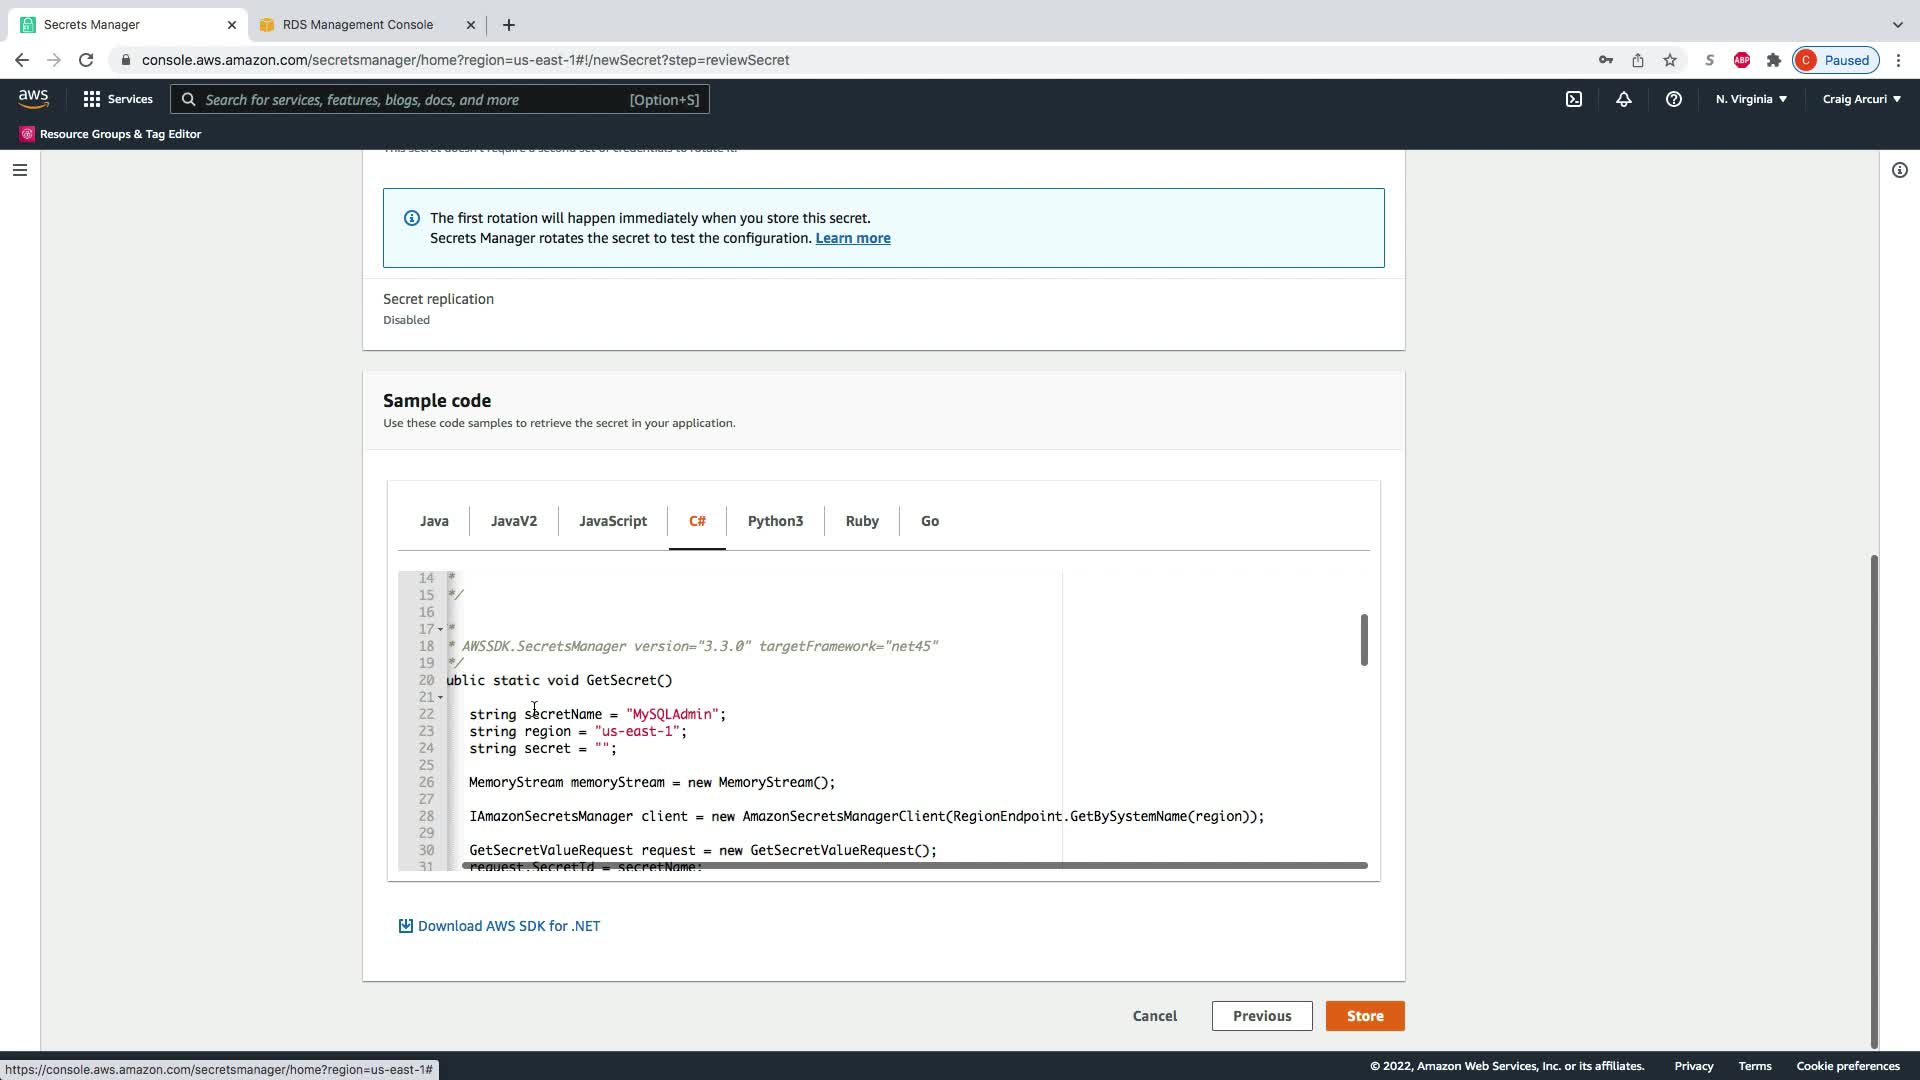Switch to RDS Management Console browser tab
This screenshot has width=1920, height=1080.
[357, 24]
